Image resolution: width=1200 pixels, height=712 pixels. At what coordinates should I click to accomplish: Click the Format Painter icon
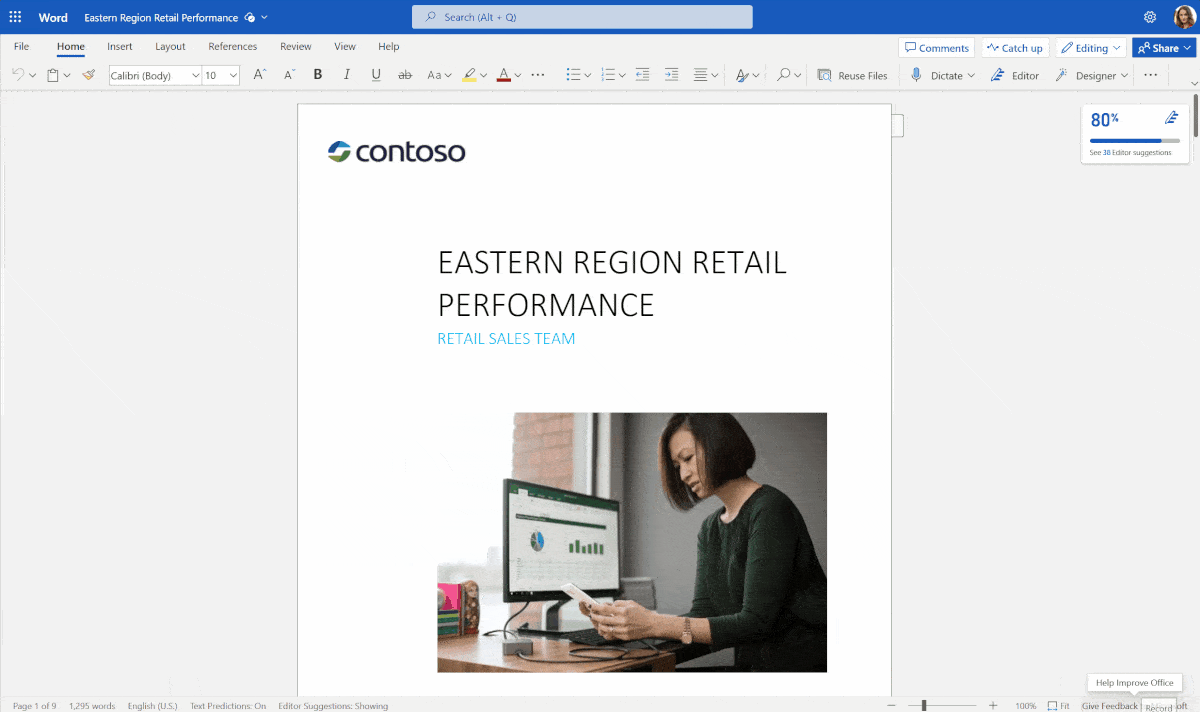tap(88, 75)
